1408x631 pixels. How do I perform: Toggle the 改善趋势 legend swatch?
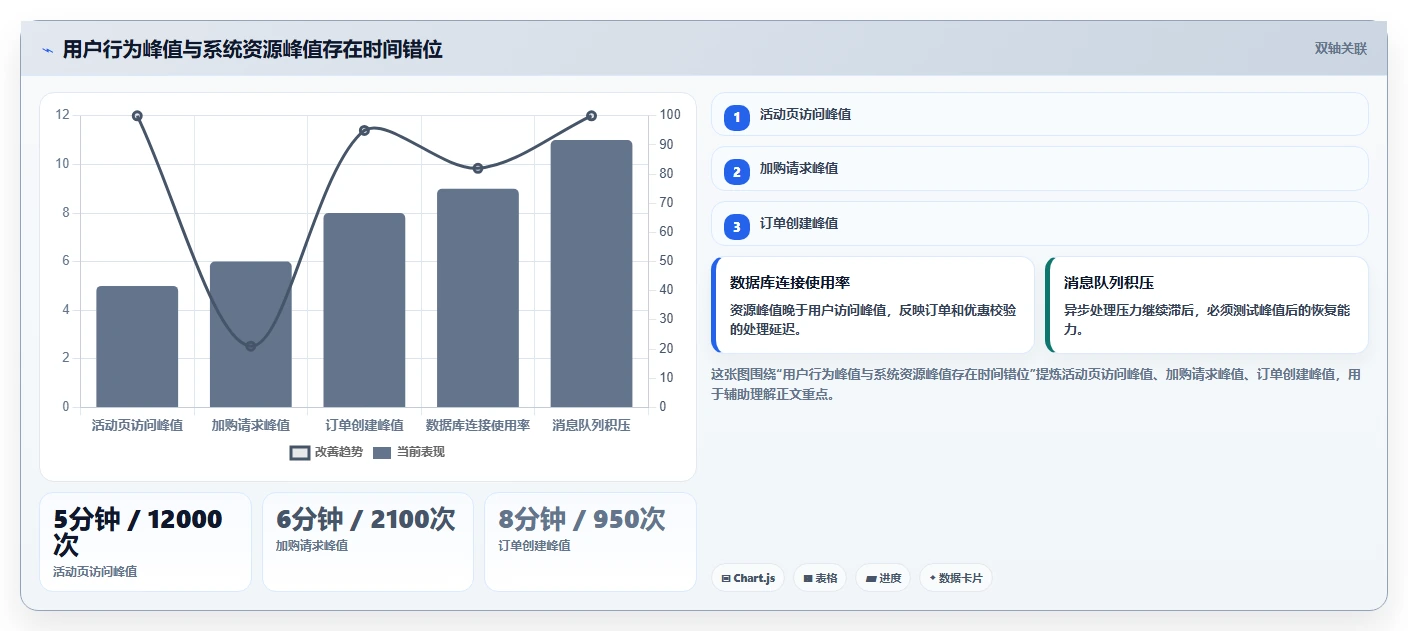click(x=300, y=452)
